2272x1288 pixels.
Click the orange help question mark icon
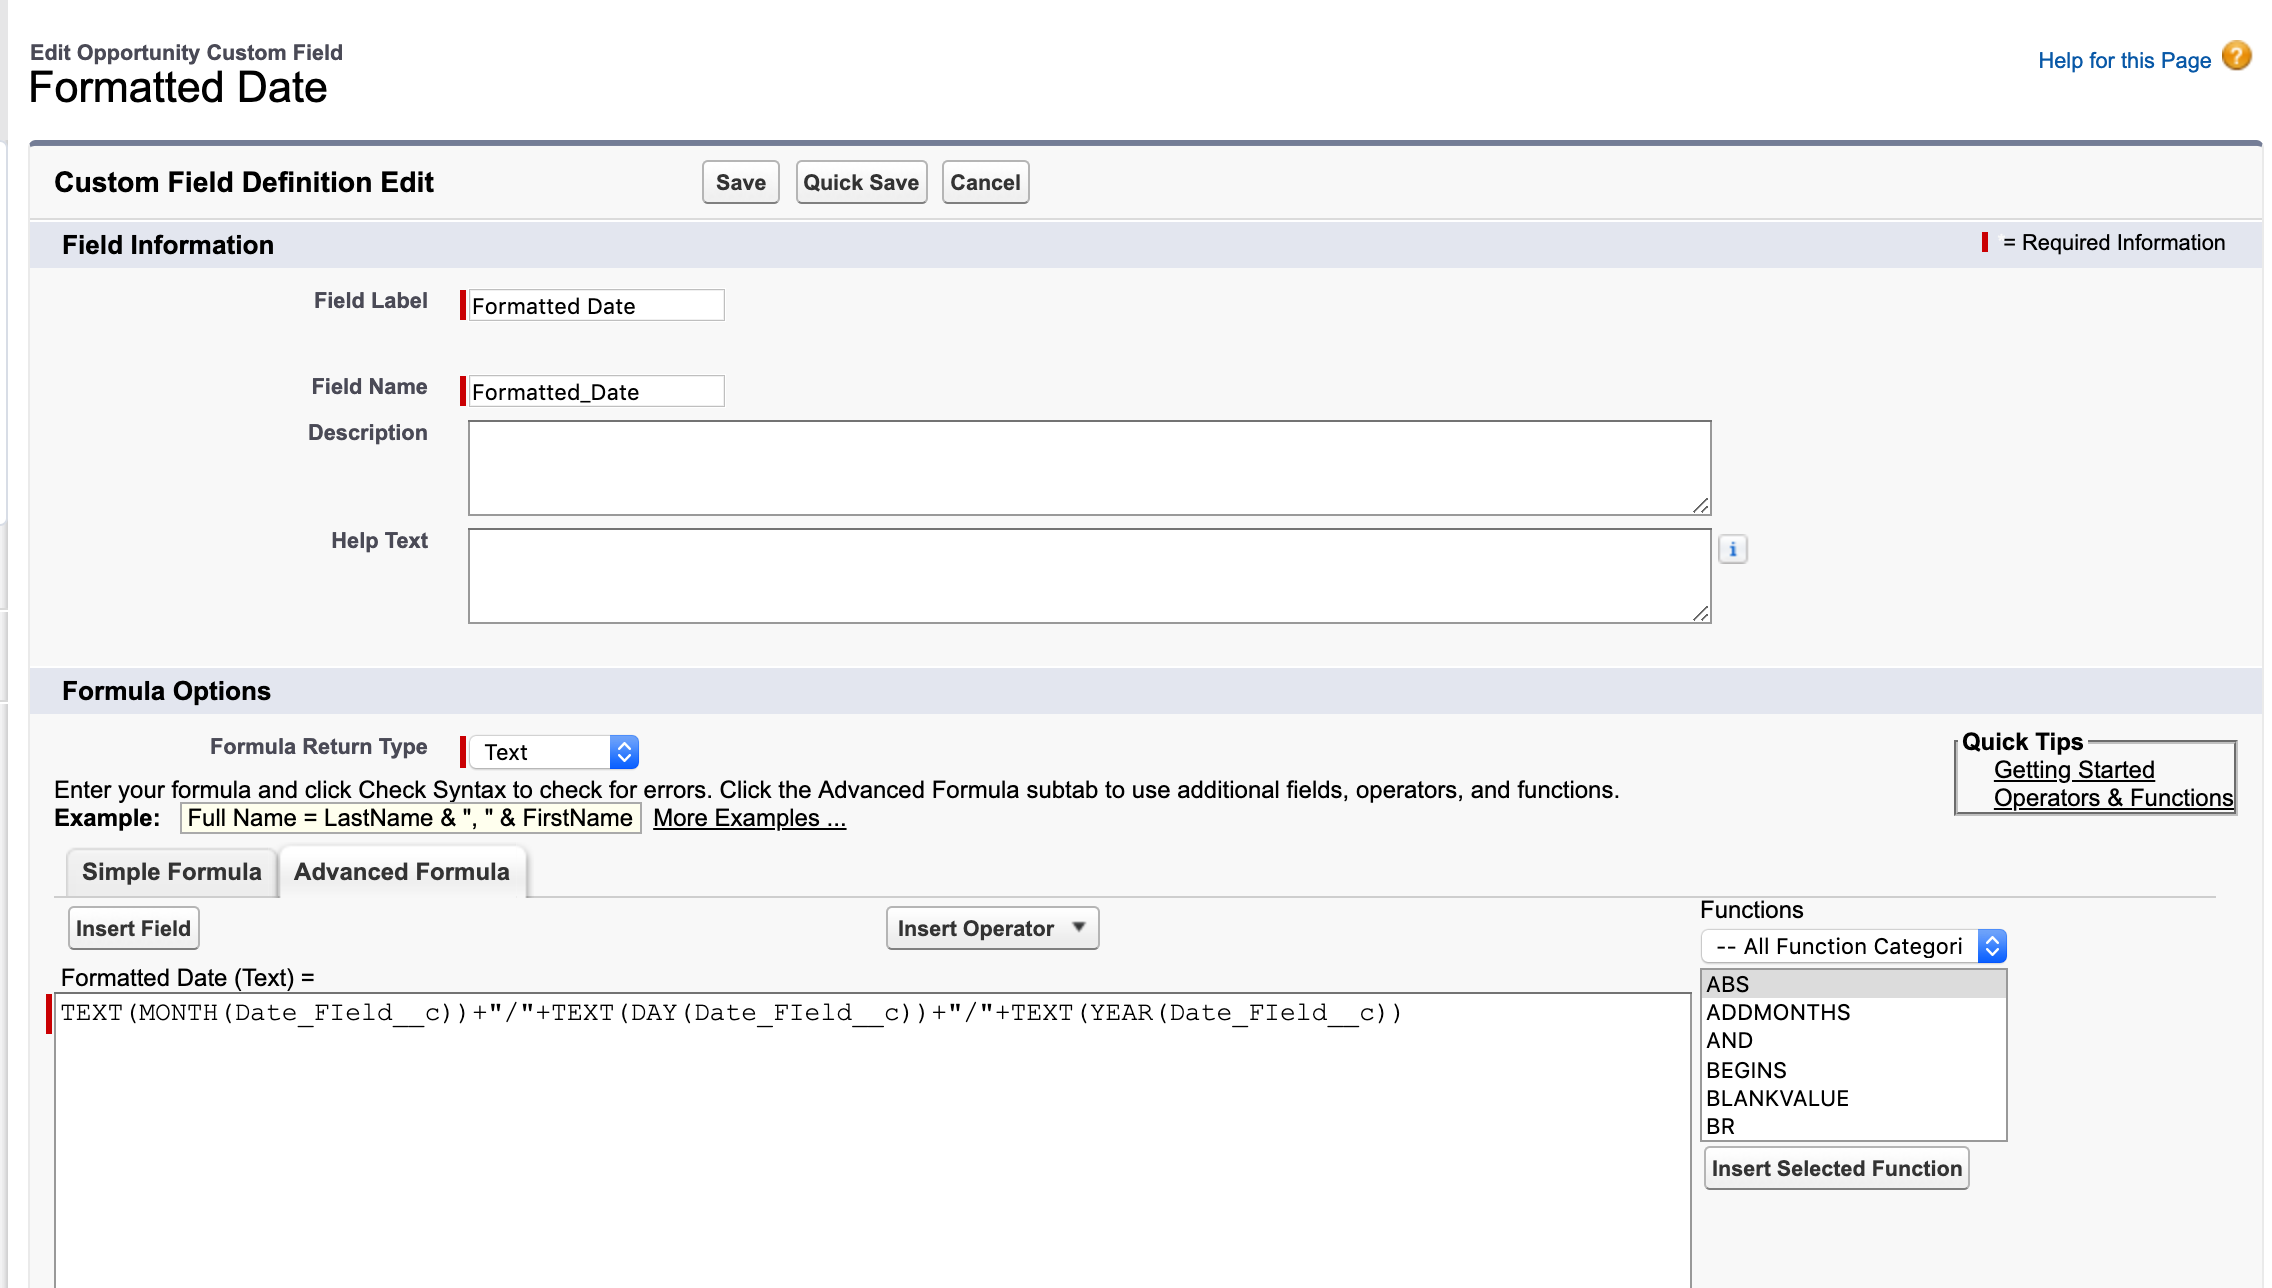point(2236,57)
